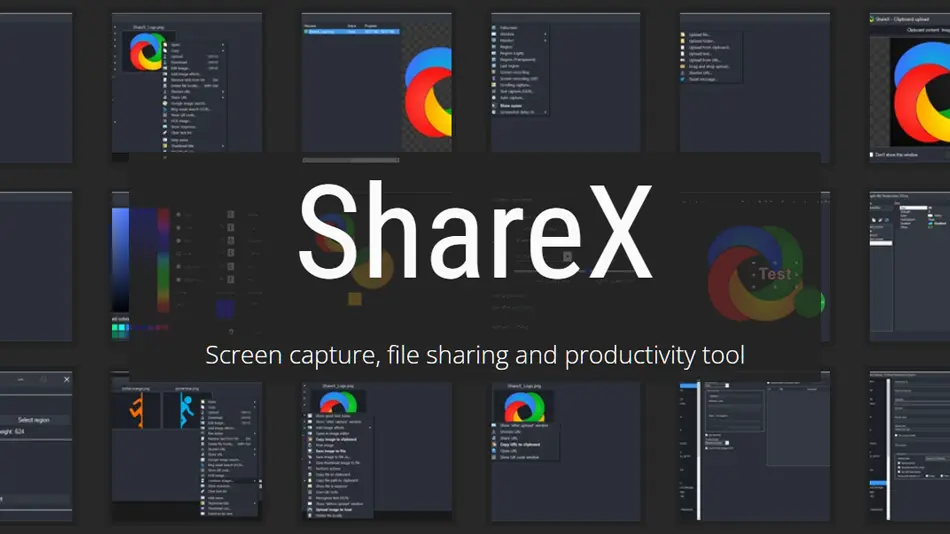Screen dimensions: 950x534
Task: Click the icon next to Auto capture
Action: [x=494, y=98]
